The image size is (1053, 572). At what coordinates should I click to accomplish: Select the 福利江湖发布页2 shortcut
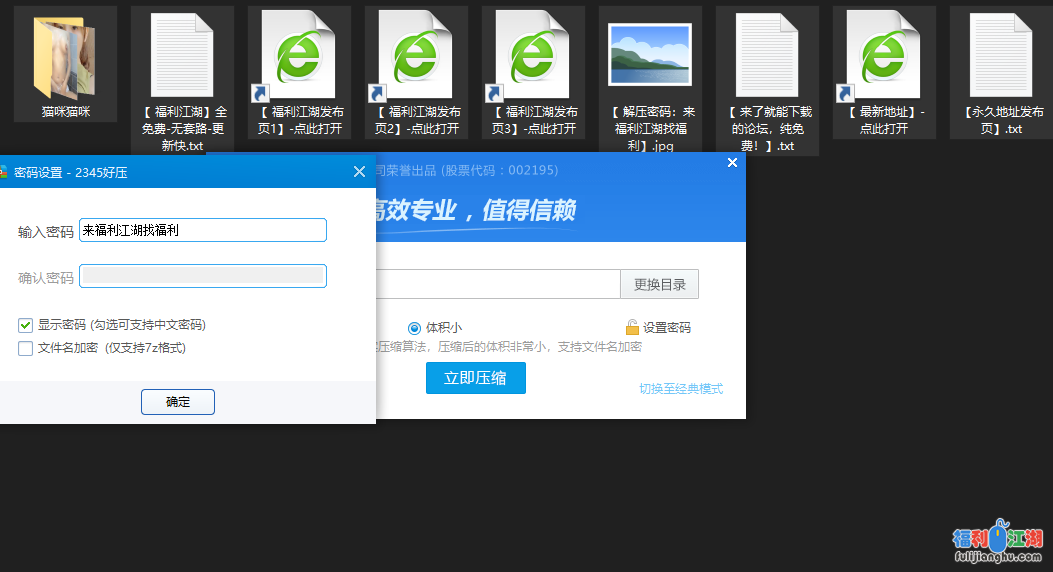click(416, 55)
